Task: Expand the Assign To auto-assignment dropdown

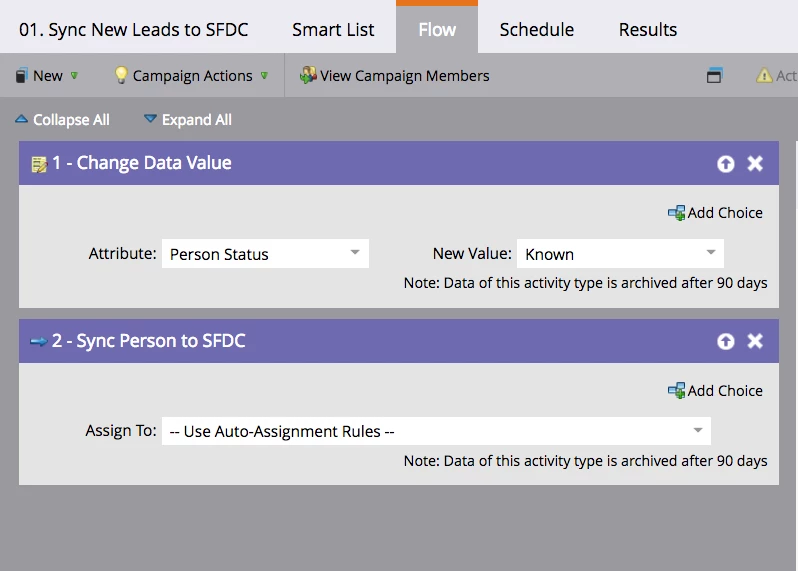Action: pyautogui.click(x=436, y=432)
